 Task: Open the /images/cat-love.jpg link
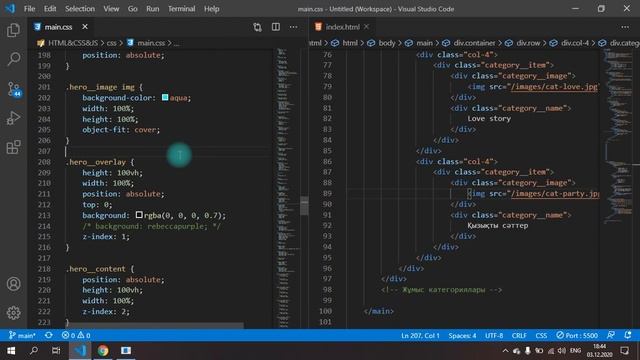(554, 87)
